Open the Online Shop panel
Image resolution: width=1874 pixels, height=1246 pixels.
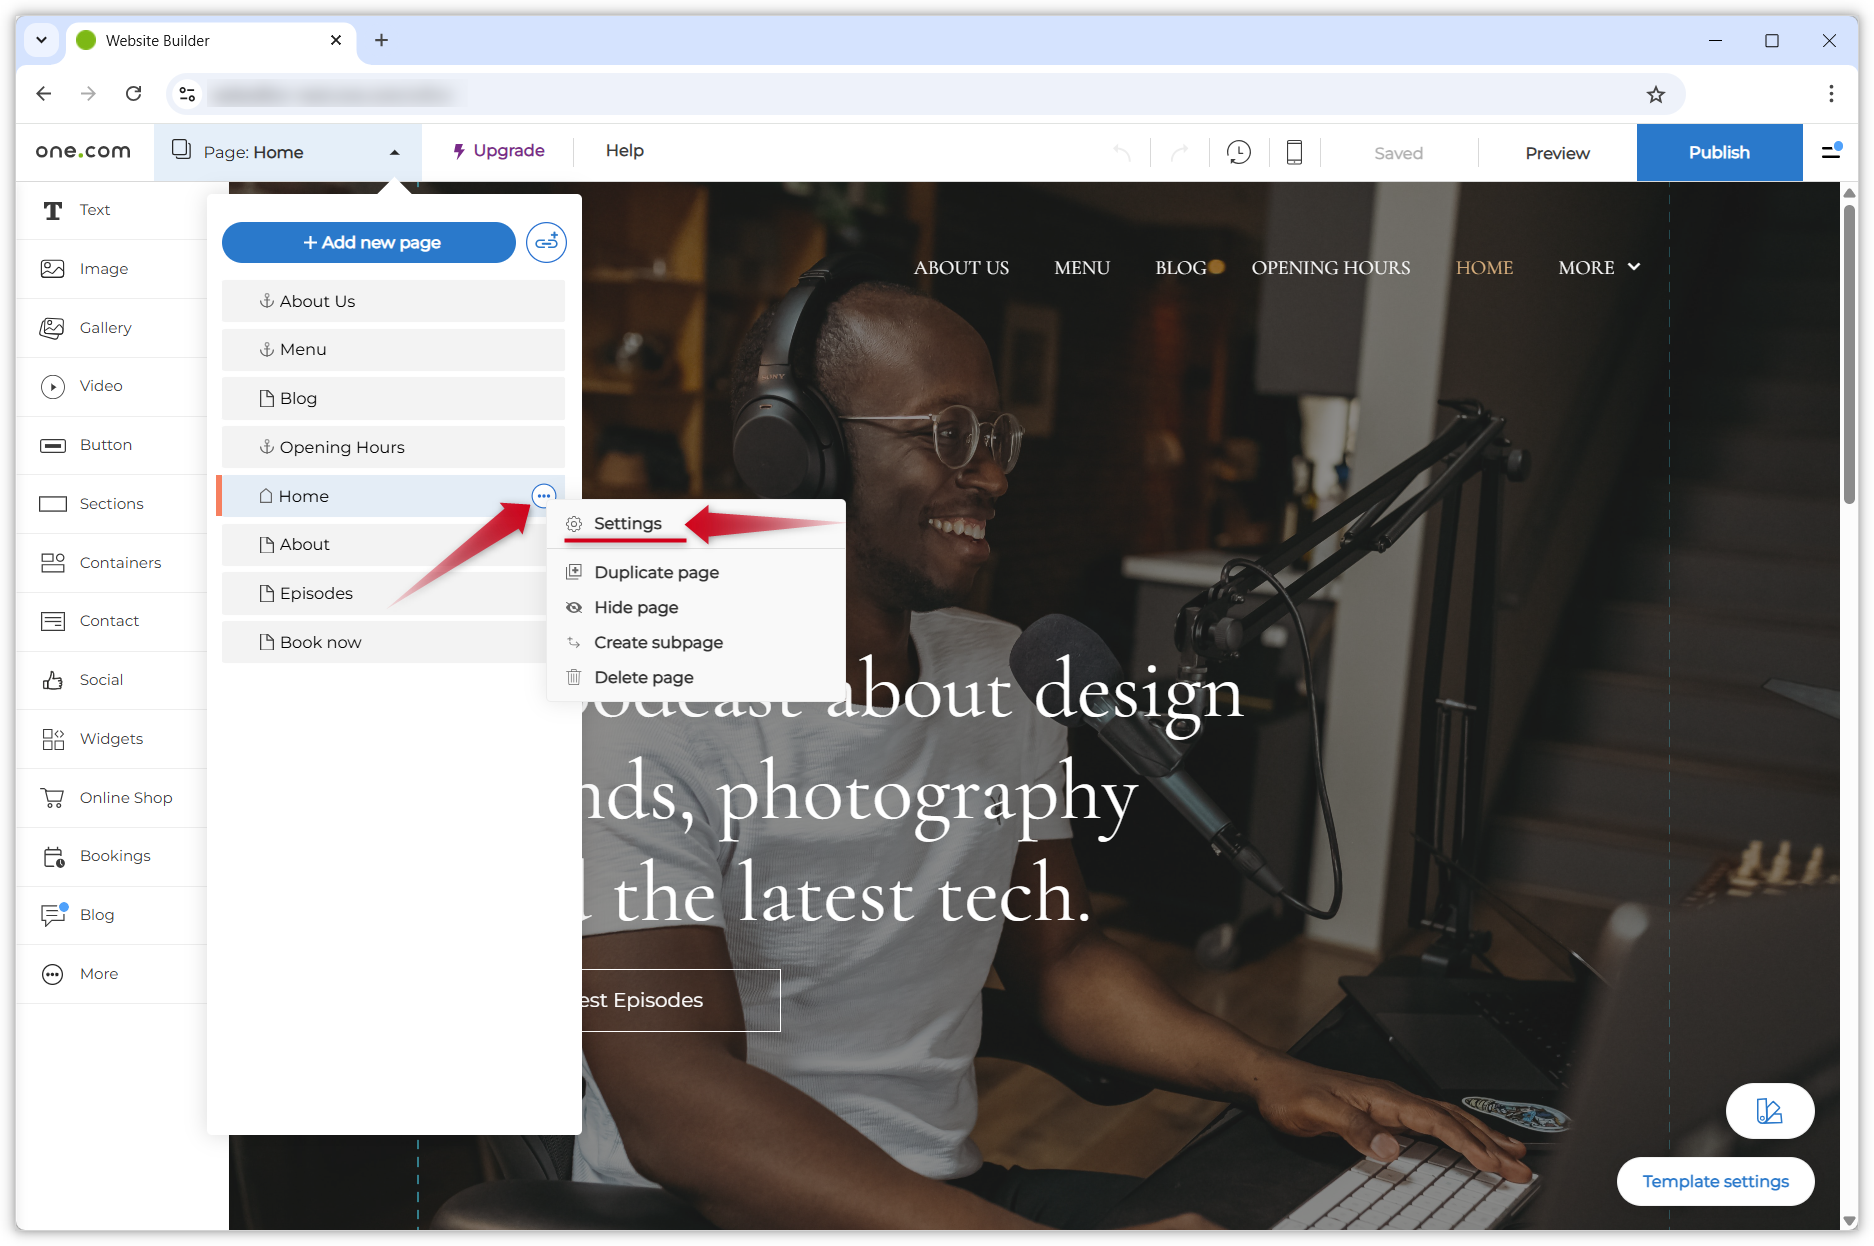pos(126,797)
